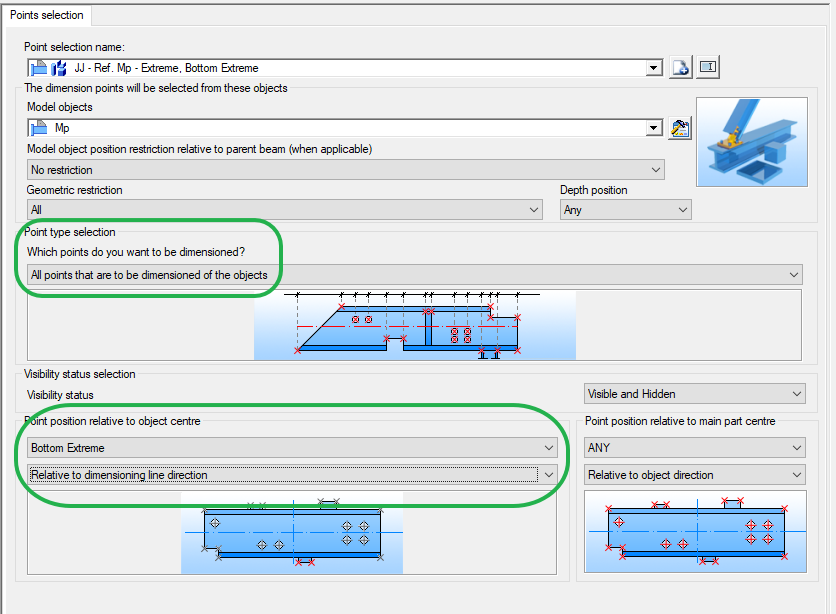Open the No restriction position dropdown
The height and width of the screenshot is (614, 836).
(x=653, y=169)
